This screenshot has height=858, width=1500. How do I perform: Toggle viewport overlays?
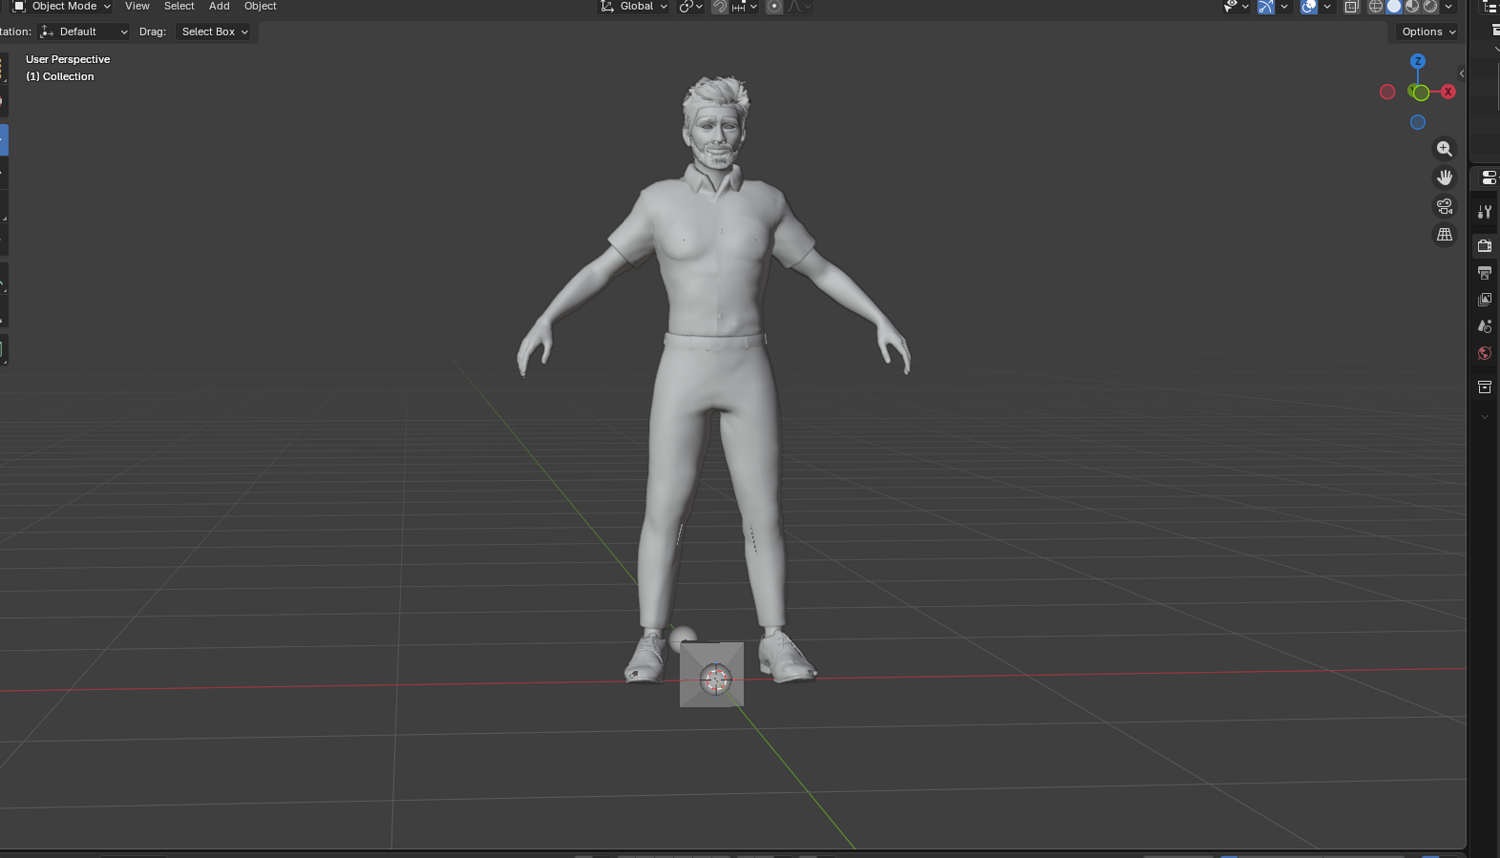1309,6
